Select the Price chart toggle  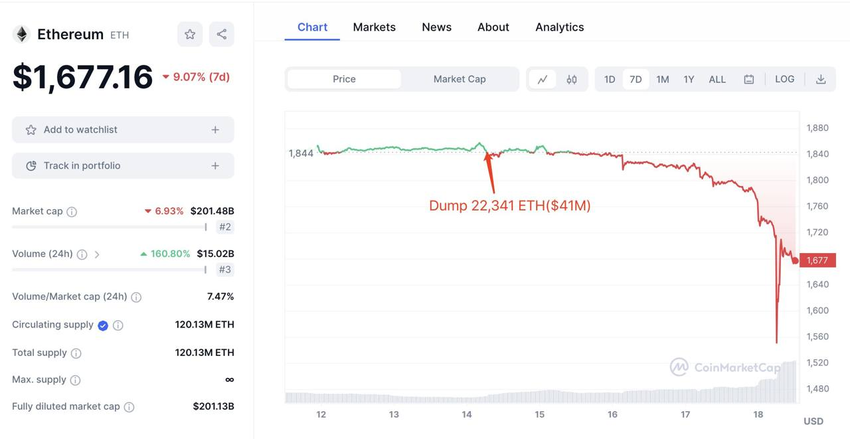pyautogui.click(x=344, y=79)
